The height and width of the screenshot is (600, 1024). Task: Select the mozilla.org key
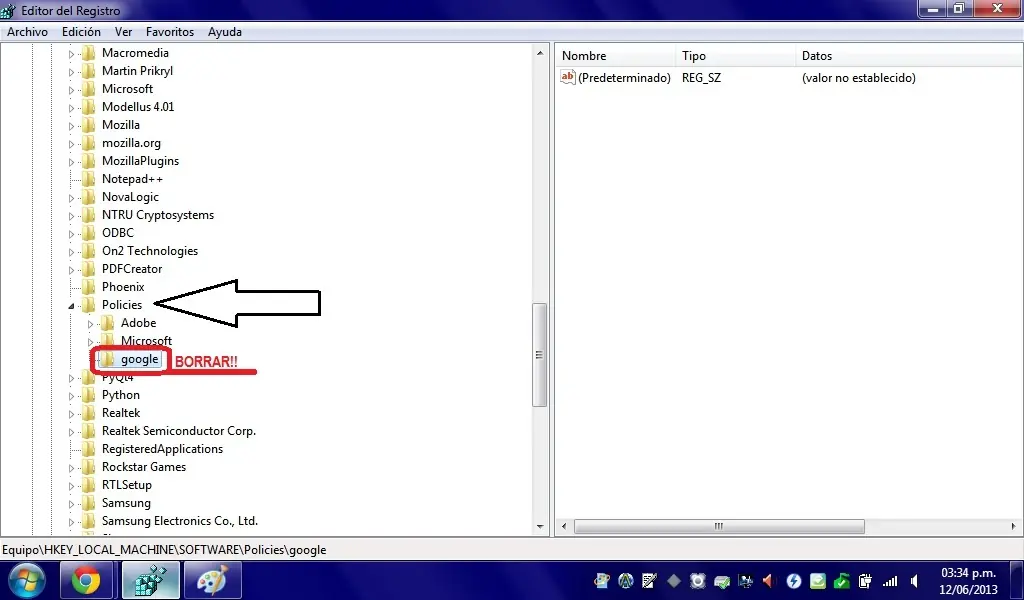[x=131, y=143]
